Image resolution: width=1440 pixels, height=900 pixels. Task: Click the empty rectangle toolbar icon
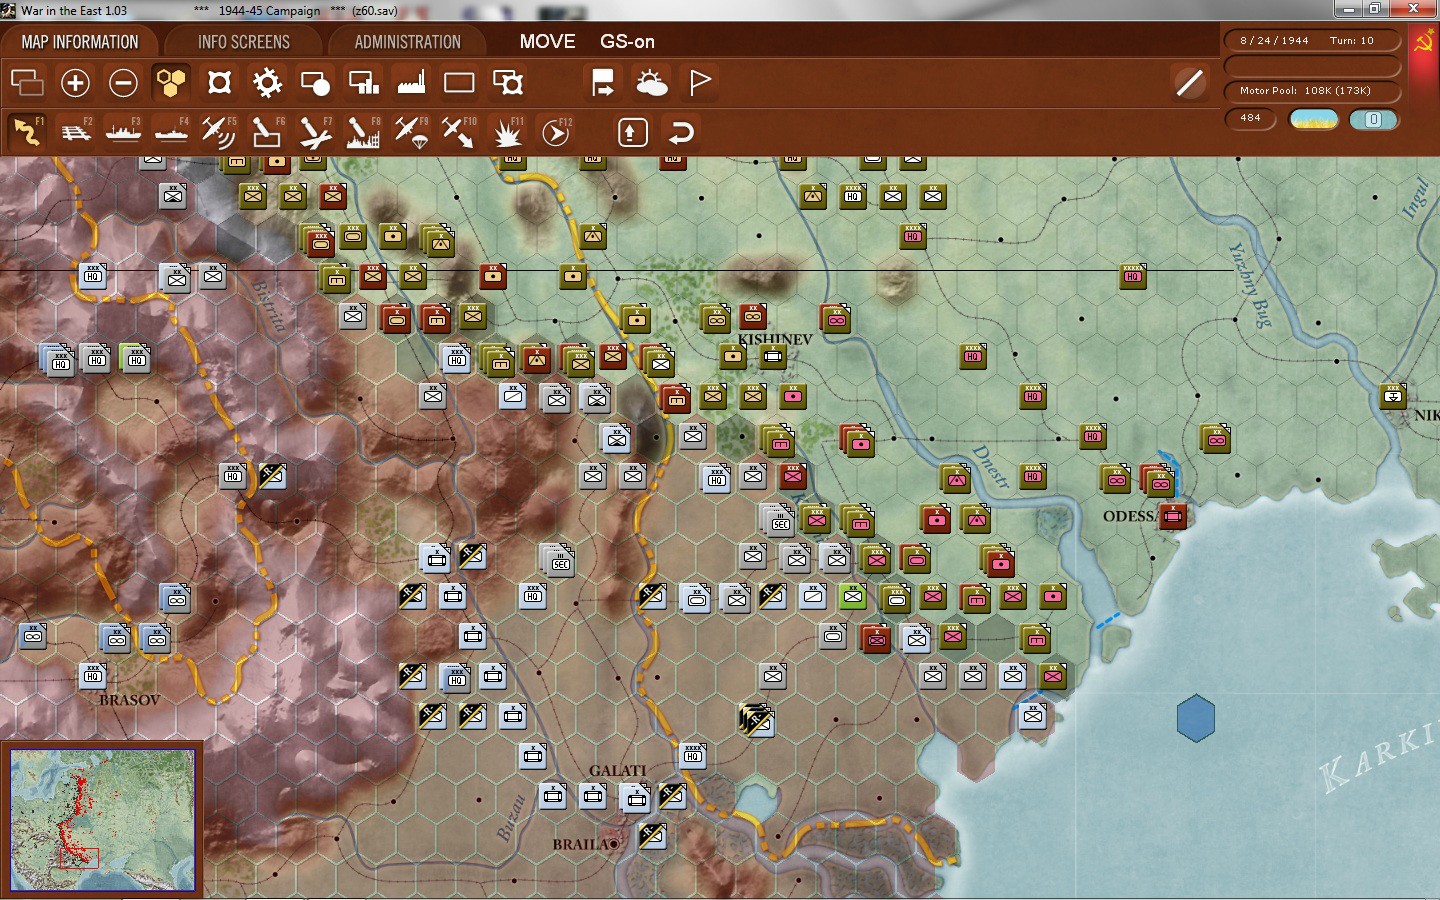(459, 82)
